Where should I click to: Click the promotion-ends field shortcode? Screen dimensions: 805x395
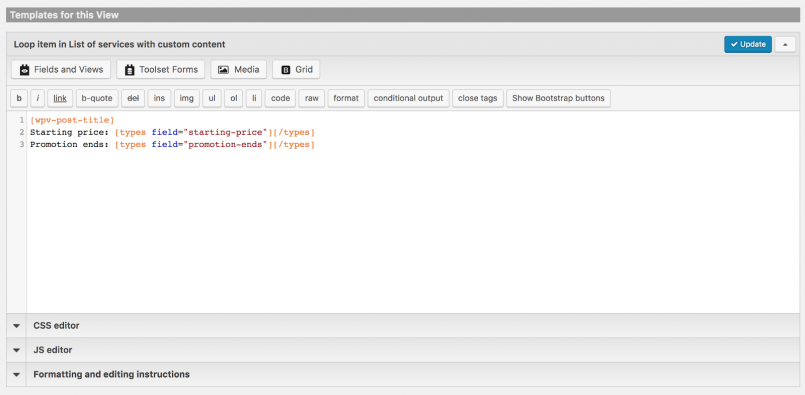click(215, 145)
